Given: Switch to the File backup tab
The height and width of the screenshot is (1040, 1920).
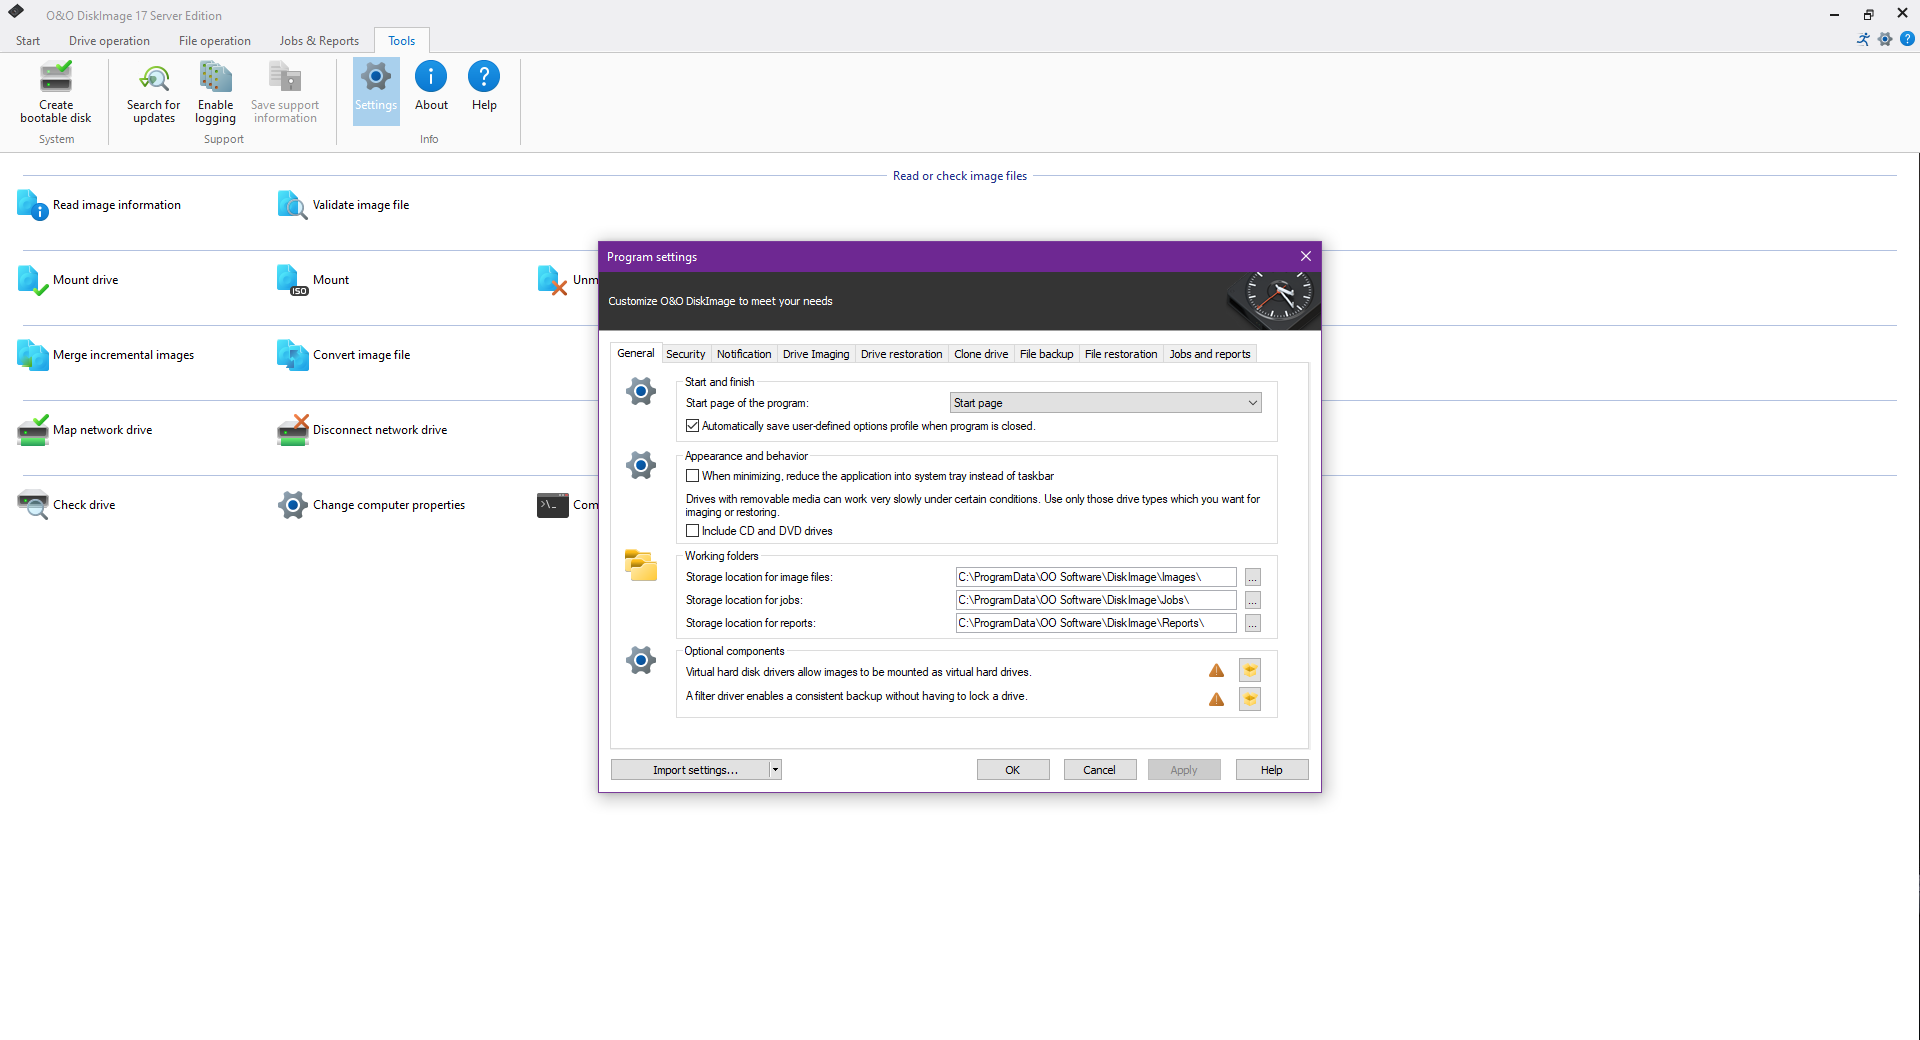Looking at the screenshot, I should click(1046, 354).
